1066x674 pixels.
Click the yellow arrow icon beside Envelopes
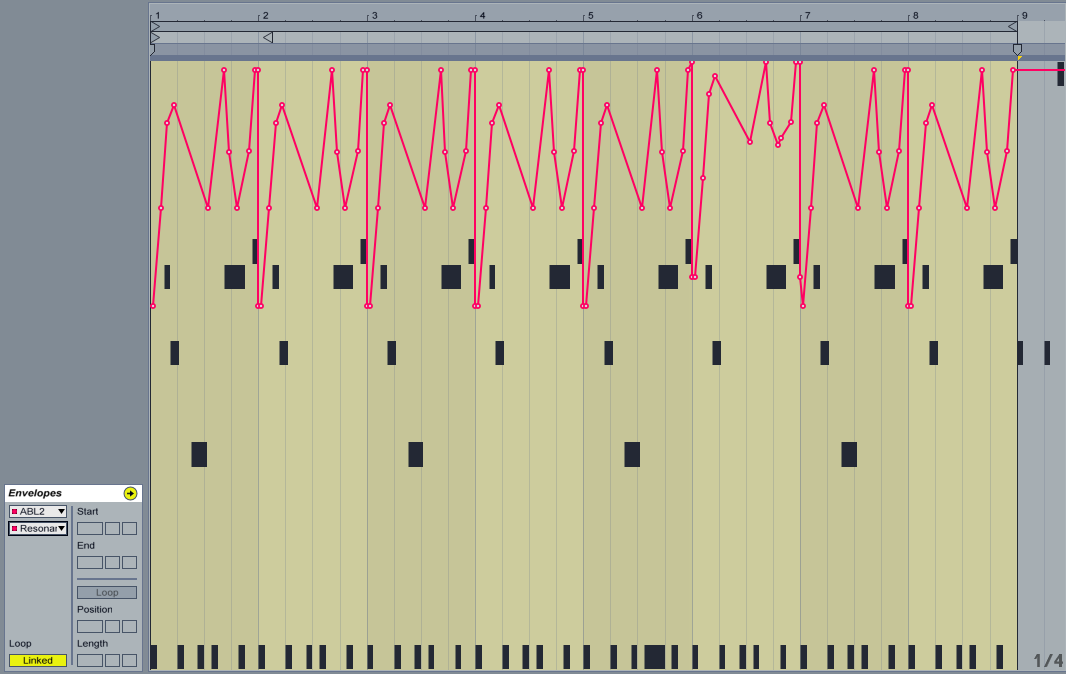[131, 493]
